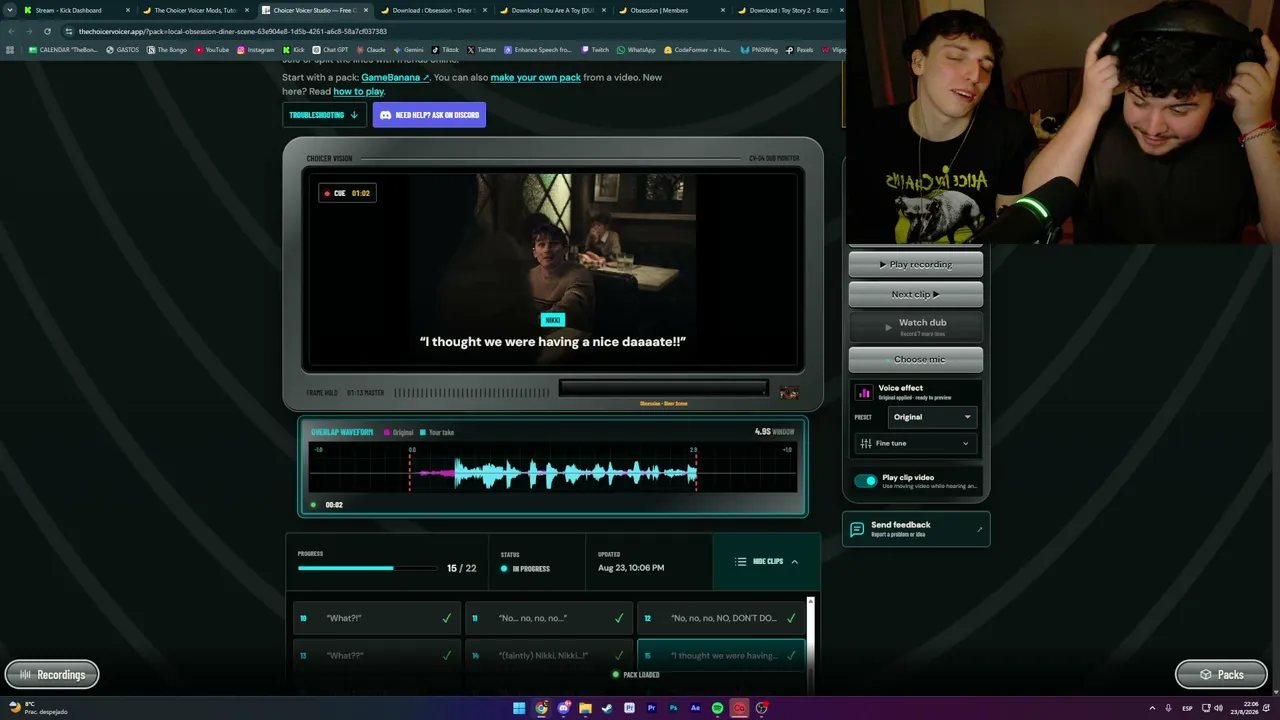Open the browser apps grid icon
Viewport: 1280px width, 720px height.
10,50
